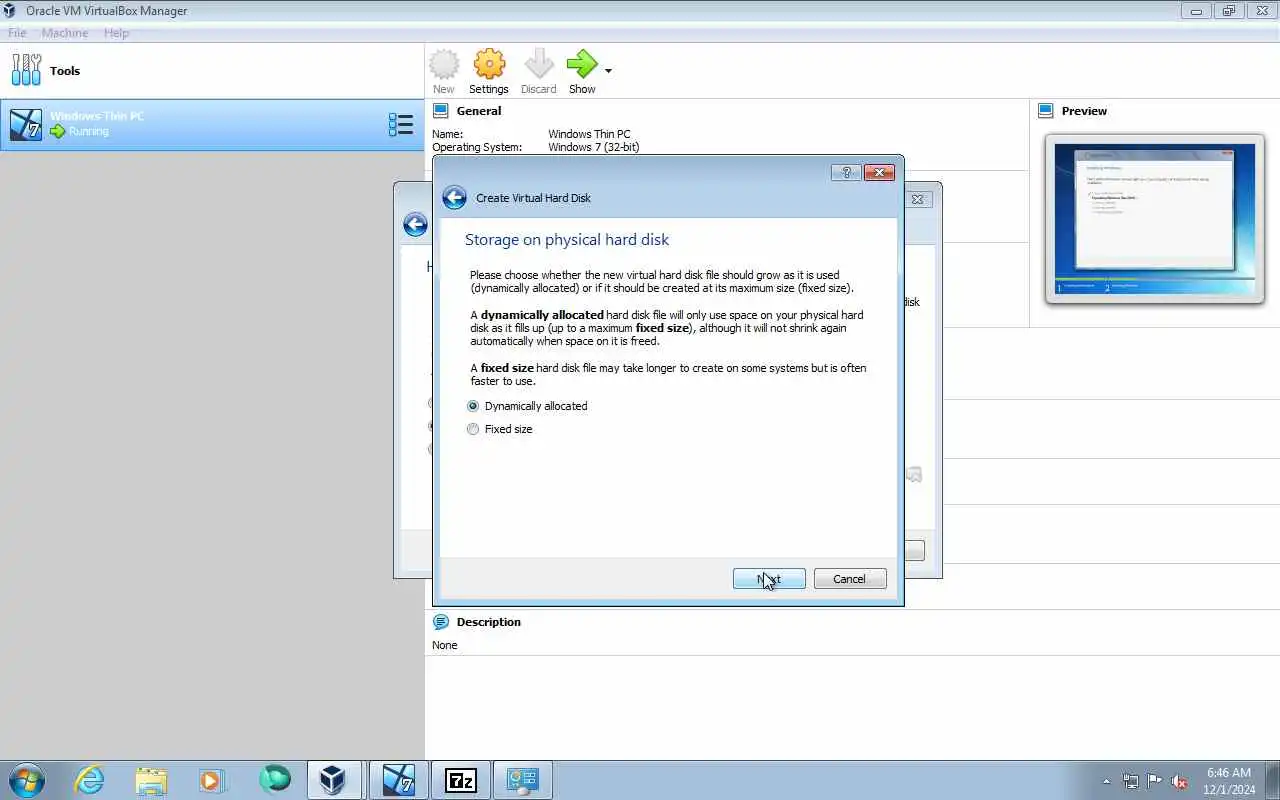The height and width of the screenshot is (800, 1280).
Task: Click the Tools icon in the sidebar
Action: coord(27,70)
